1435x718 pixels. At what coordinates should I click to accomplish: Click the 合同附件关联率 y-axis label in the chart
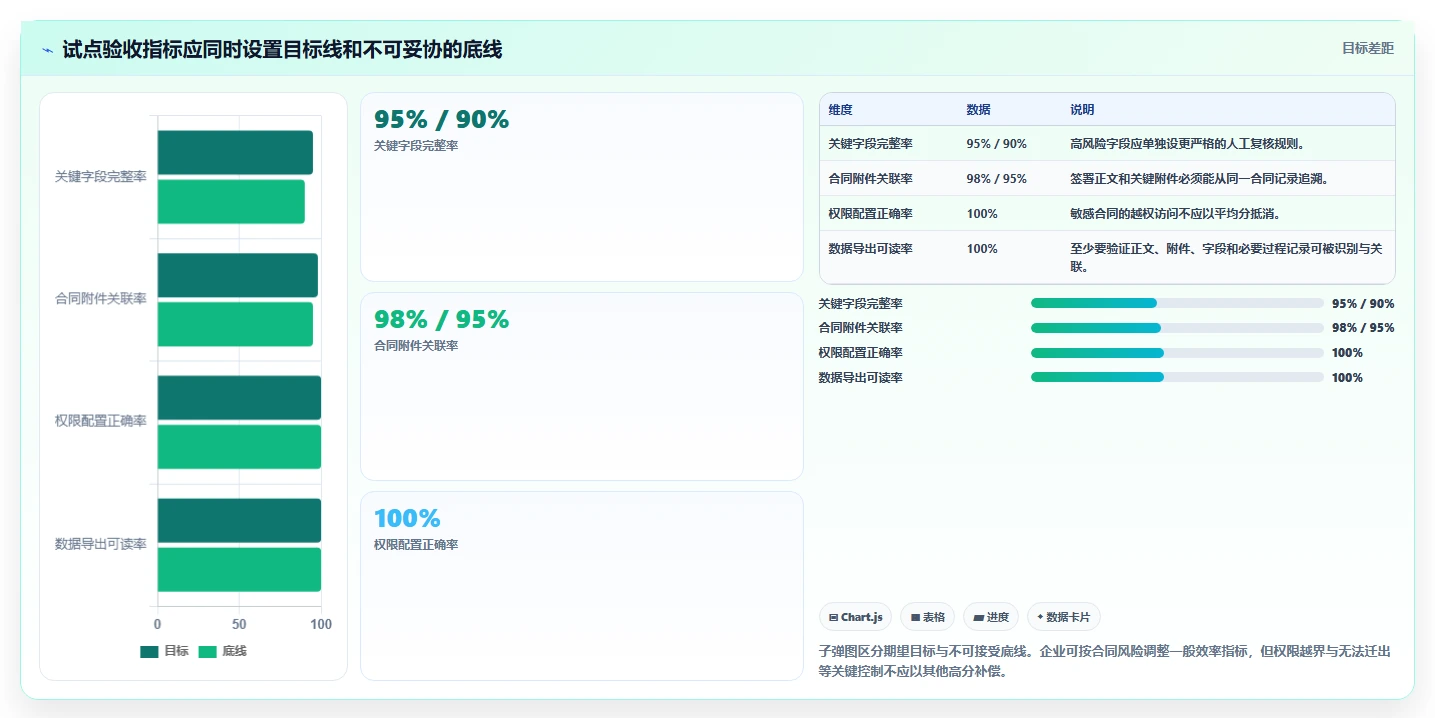(100, 299)
